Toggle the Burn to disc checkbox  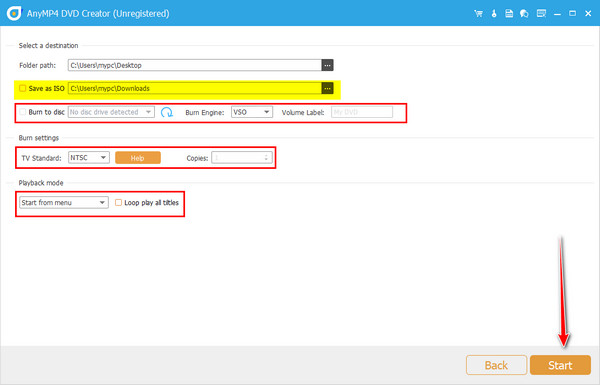point(23,112)
